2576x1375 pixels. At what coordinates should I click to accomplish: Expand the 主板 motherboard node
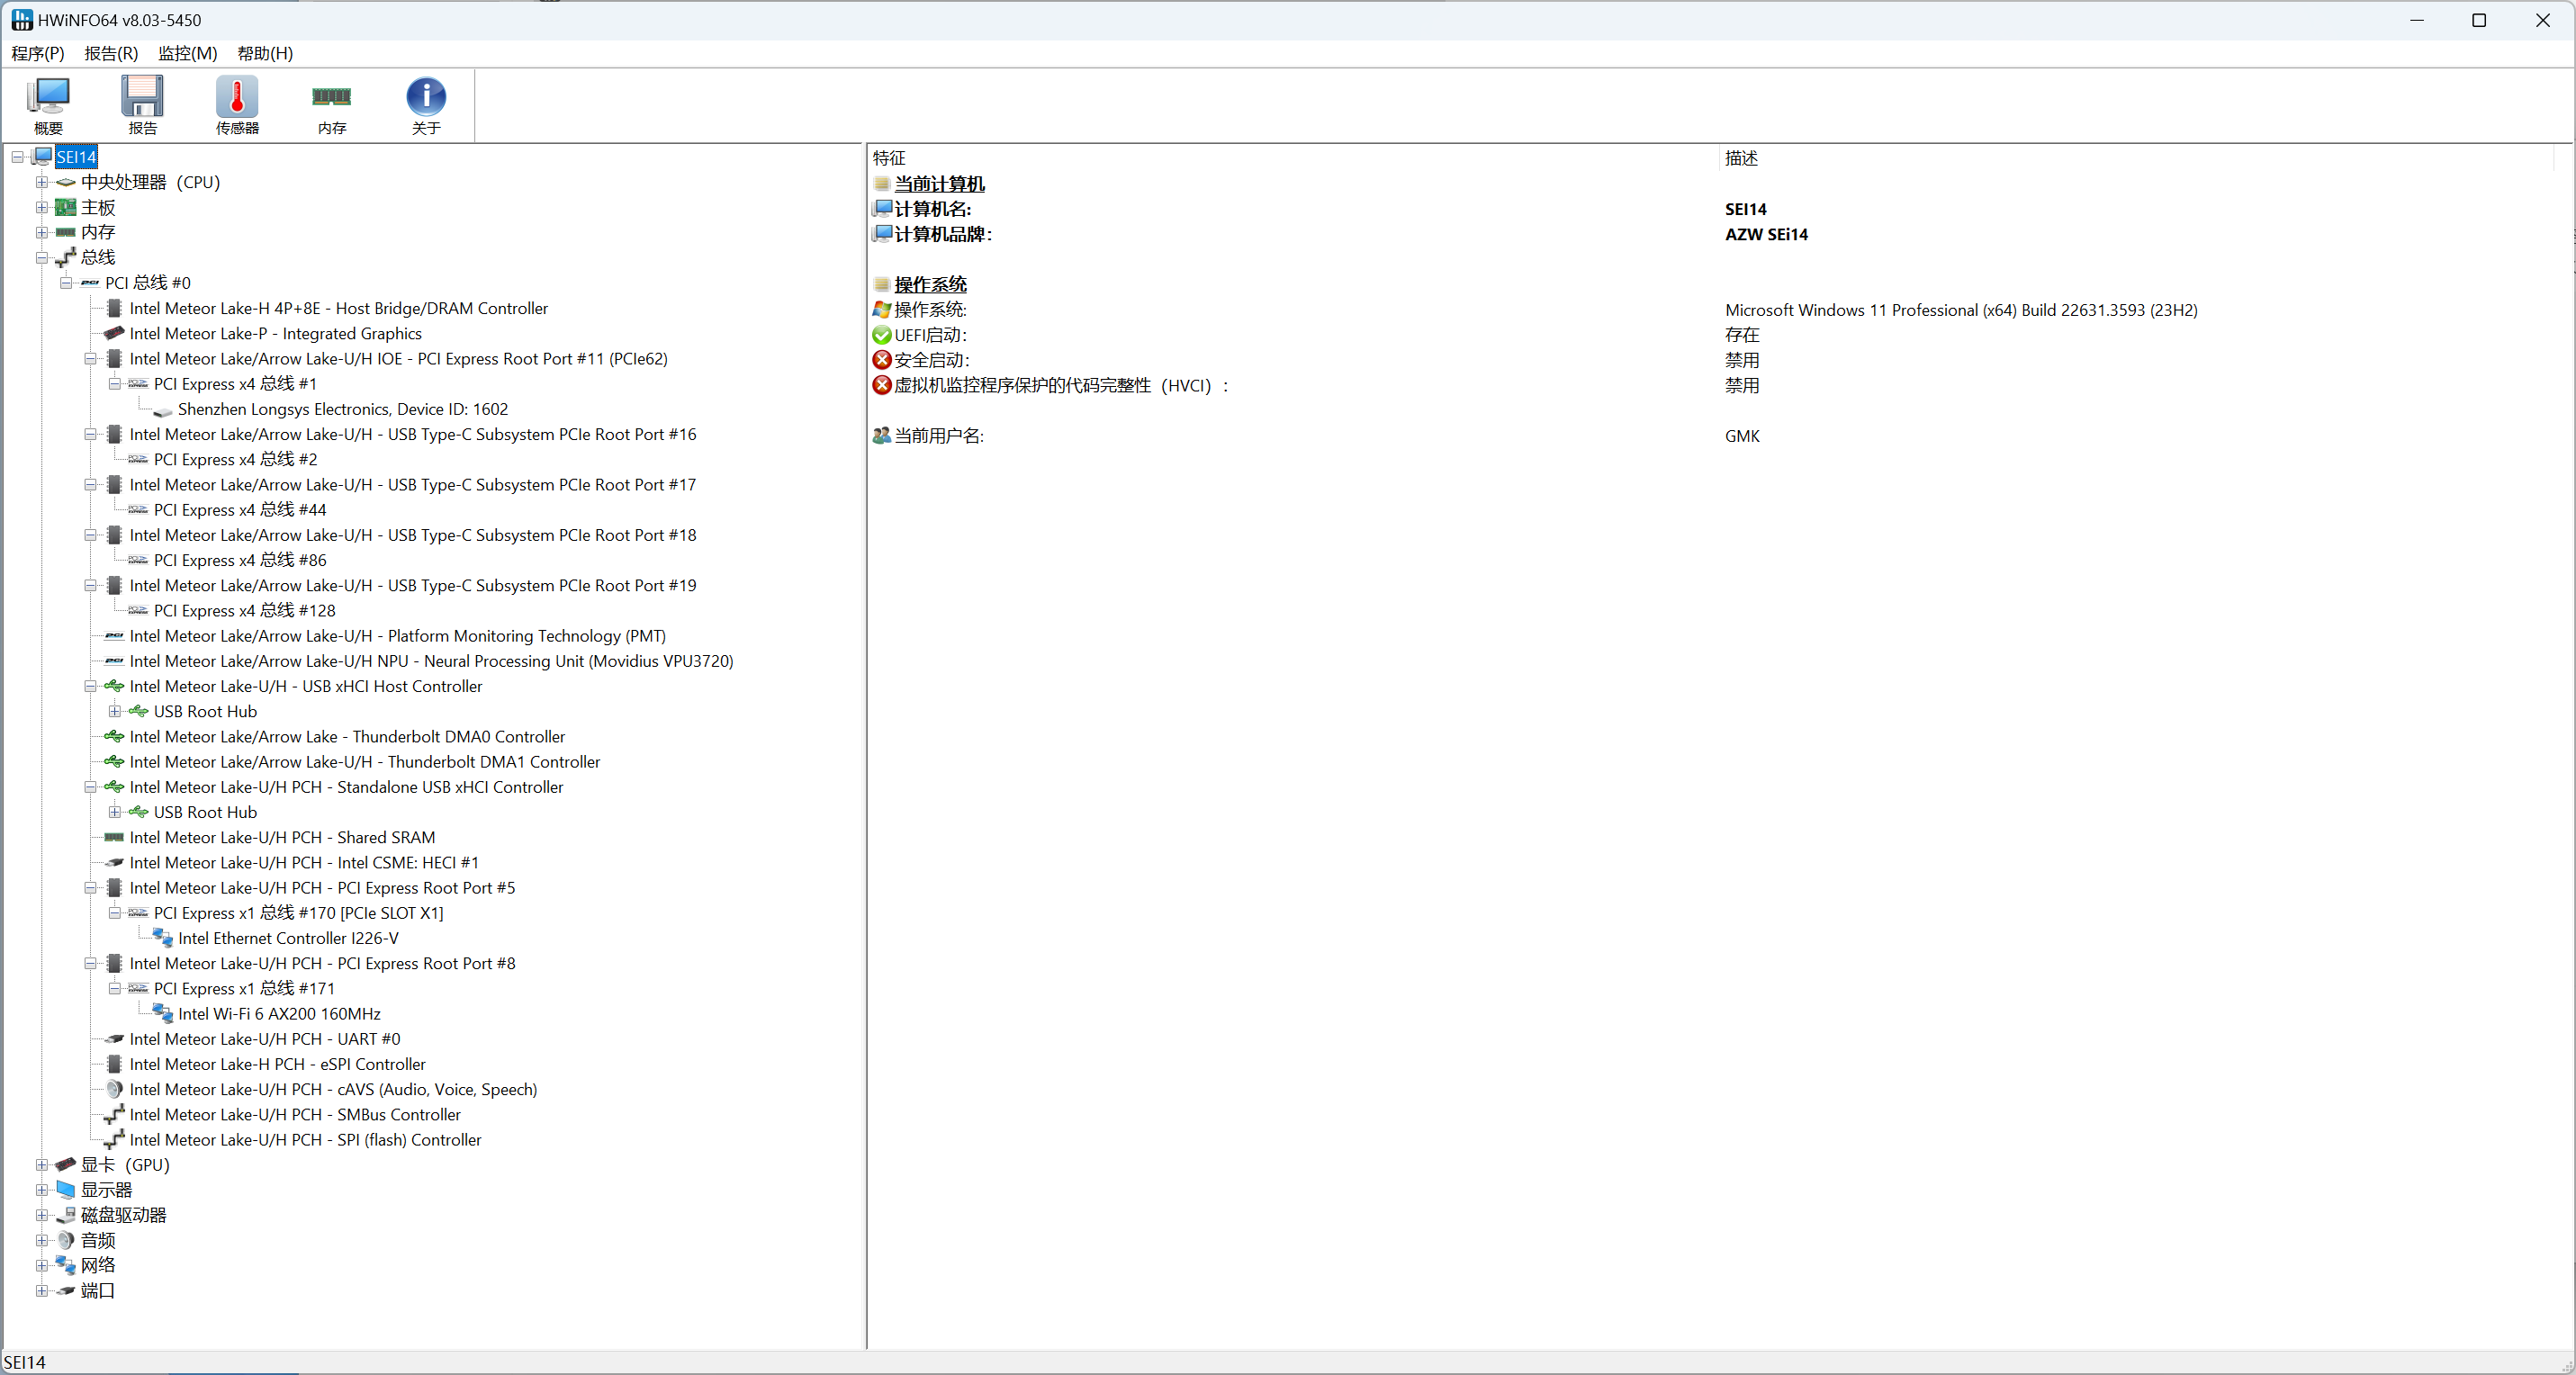tap(42, 207)
